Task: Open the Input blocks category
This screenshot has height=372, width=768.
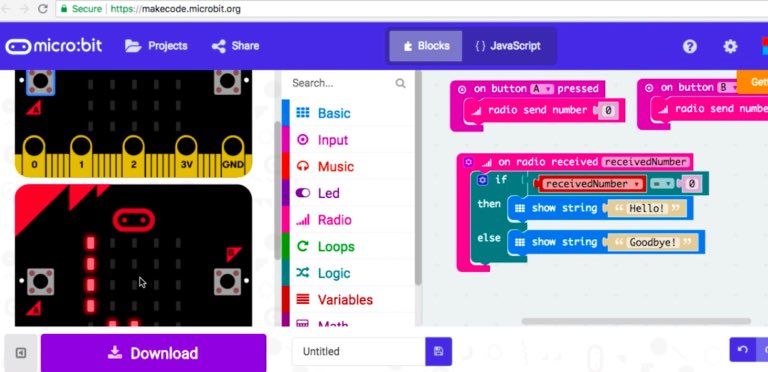Action: tap(348, 140)
